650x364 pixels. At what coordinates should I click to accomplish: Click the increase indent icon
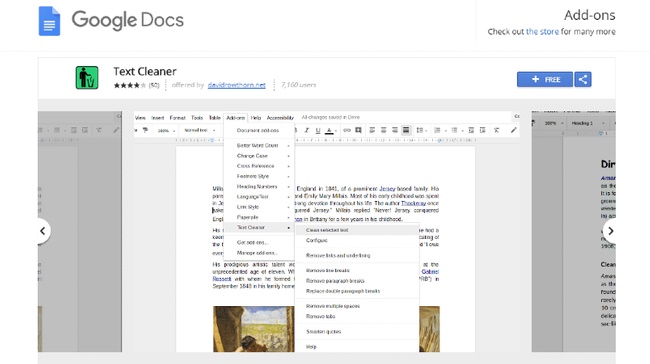pos(482,130)
